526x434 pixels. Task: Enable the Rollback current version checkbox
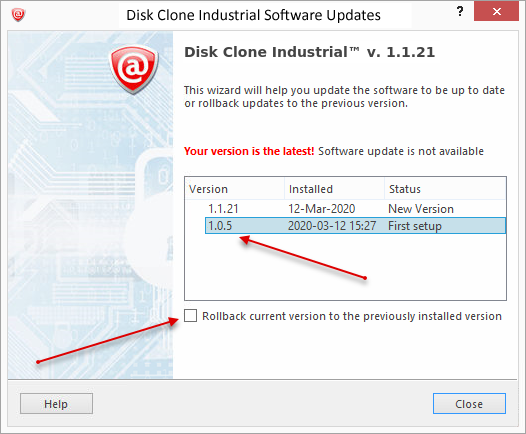click(x=191, y=316)
